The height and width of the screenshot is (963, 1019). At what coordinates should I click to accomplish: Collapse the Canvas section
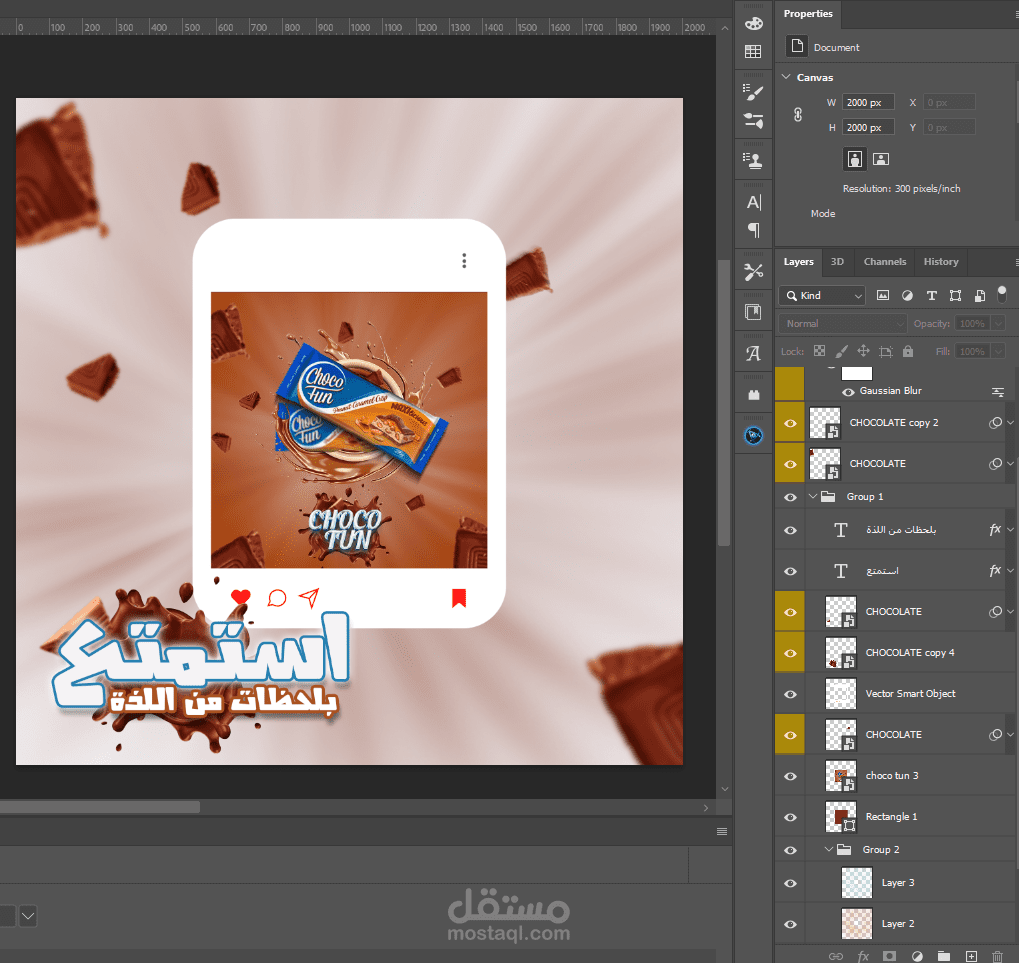(786, 77)
